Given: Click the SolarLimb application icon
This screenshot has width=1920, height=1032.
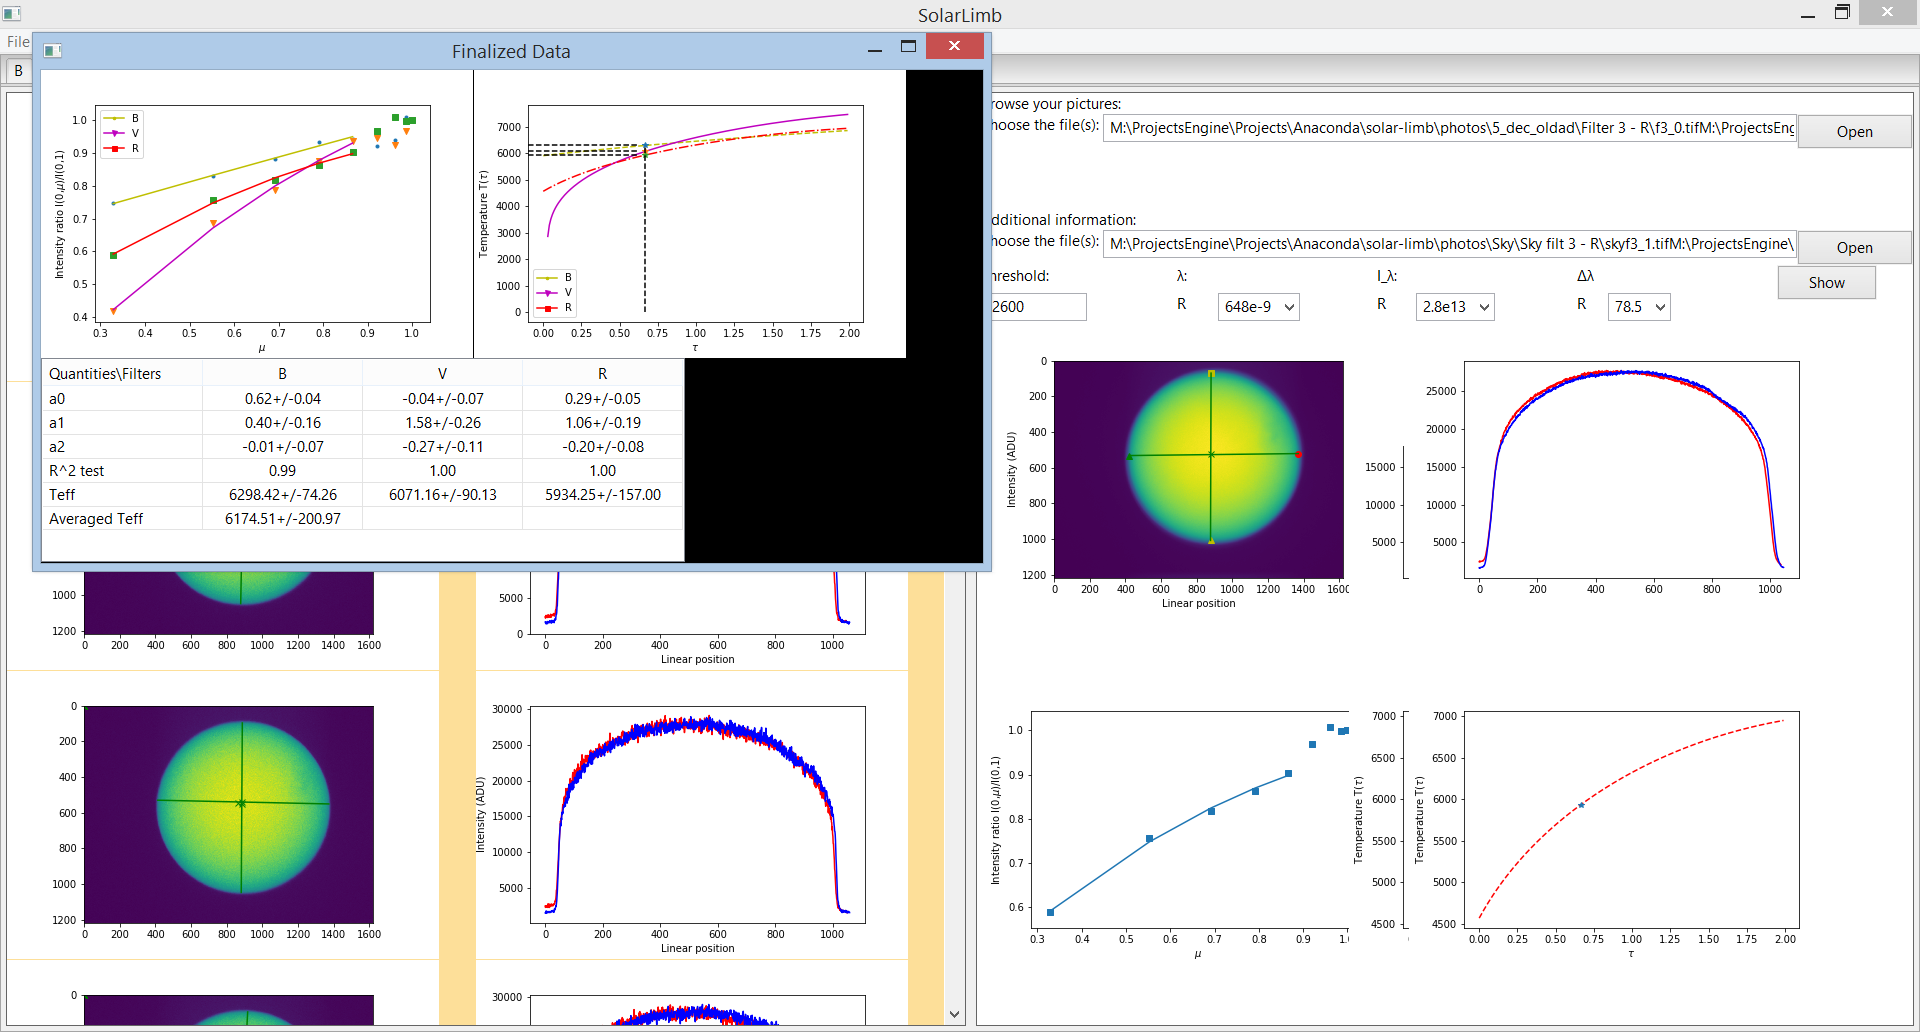Looking at the screenshot, I should point(12,14).
